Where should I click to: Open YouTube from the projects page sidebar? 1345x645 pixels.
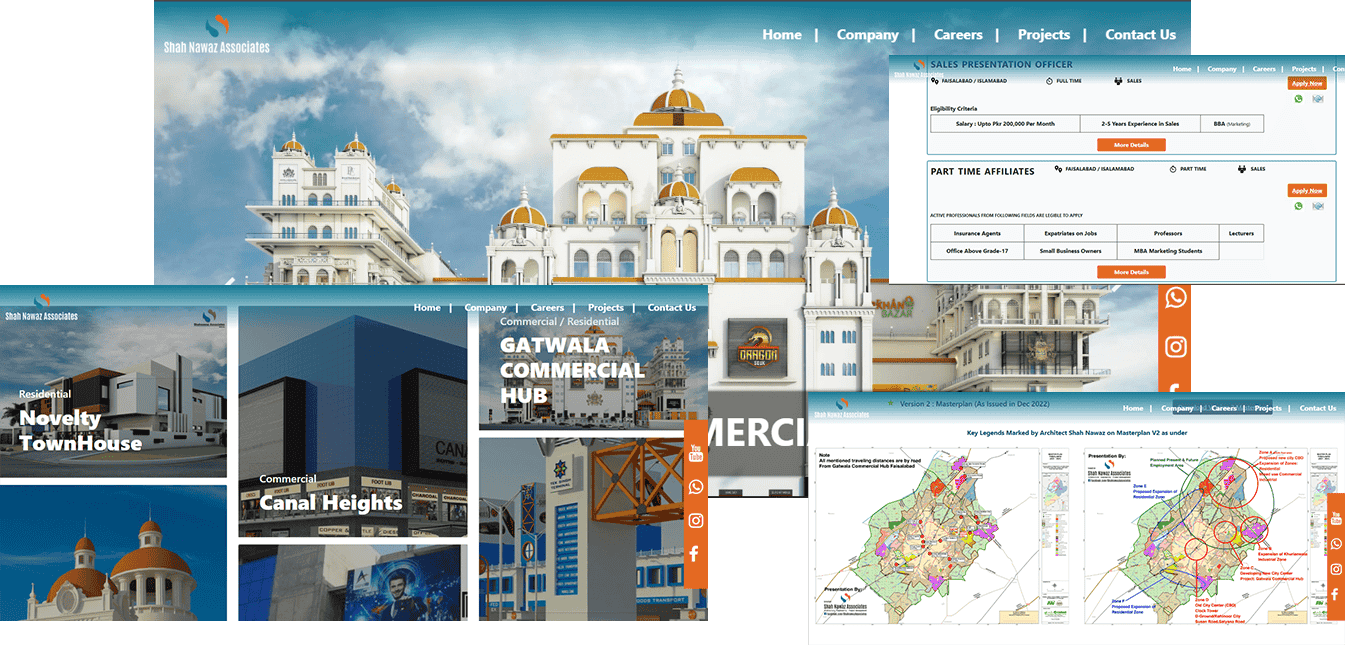pos(696,453)
